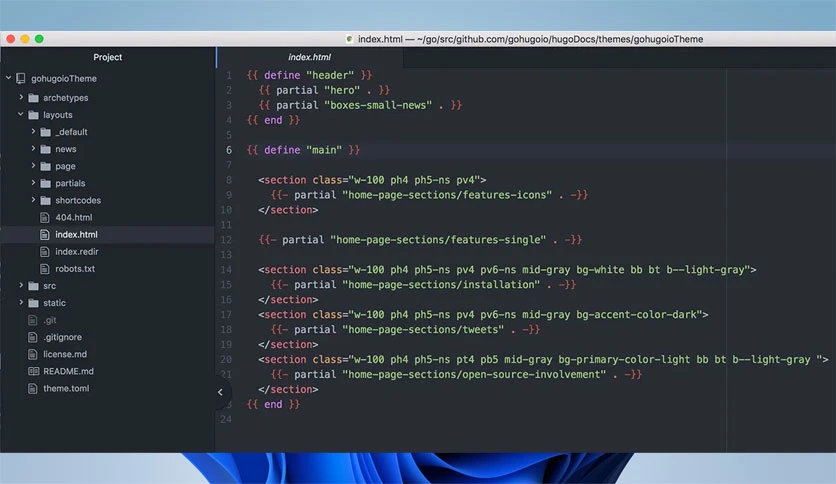Click the "home-page-sections/tweets" string
Viewport: 836px width, 484px height.
tap(423, 329)
